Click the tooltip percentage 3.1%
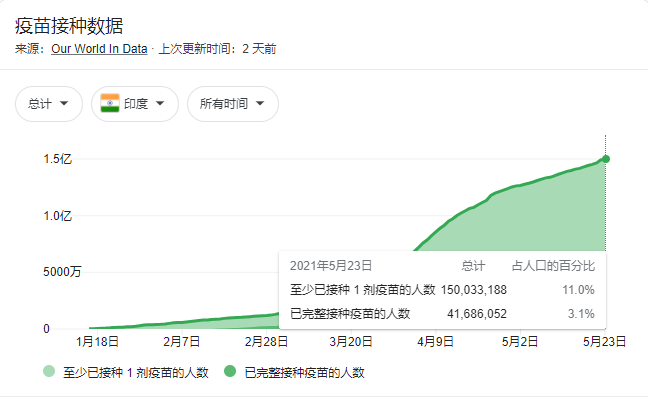Screen dimensions: 648x399 coord(581,314)
